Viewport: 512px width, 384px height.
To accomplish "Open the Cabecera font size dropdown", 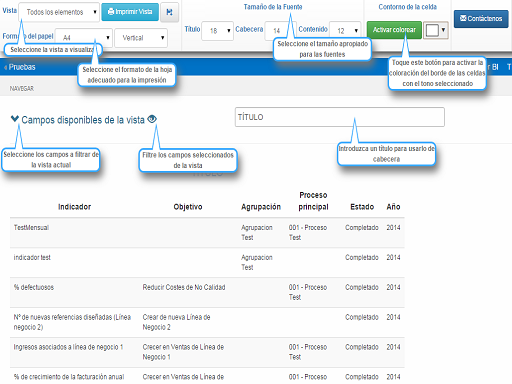I will tap(280, 31).
